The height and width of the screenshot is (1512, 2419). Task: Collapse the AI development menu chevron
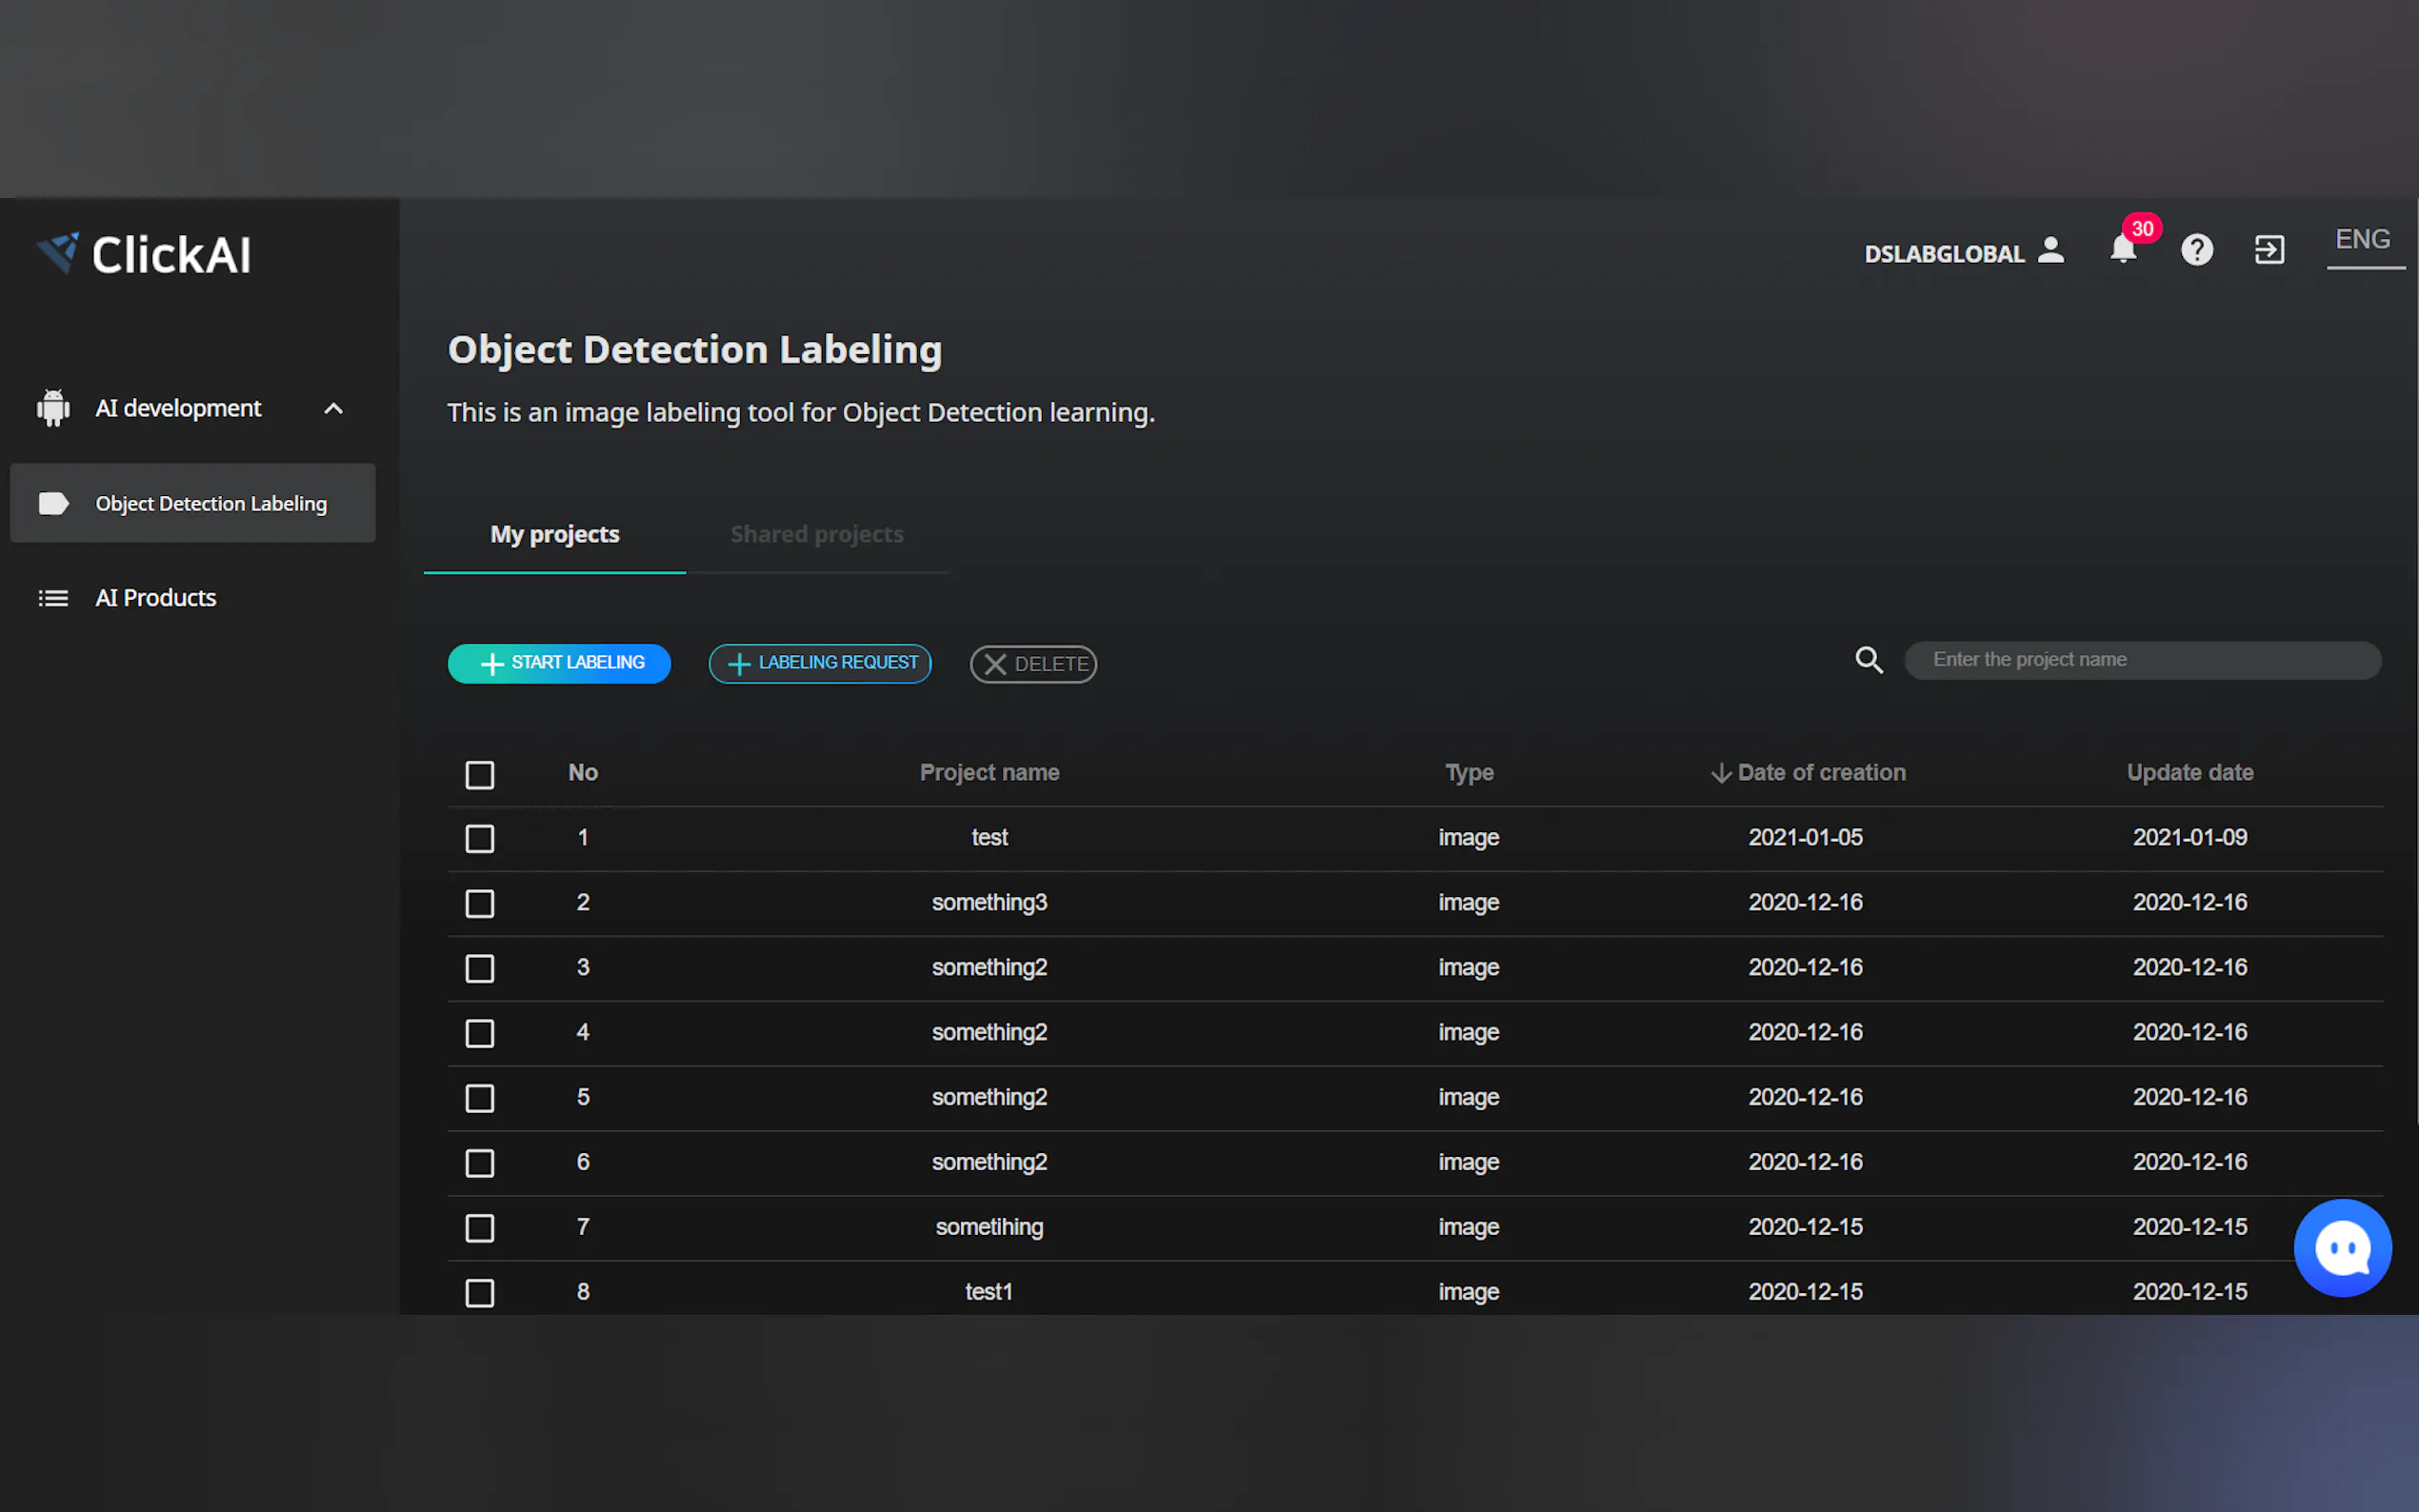click(x=333, y=409)
